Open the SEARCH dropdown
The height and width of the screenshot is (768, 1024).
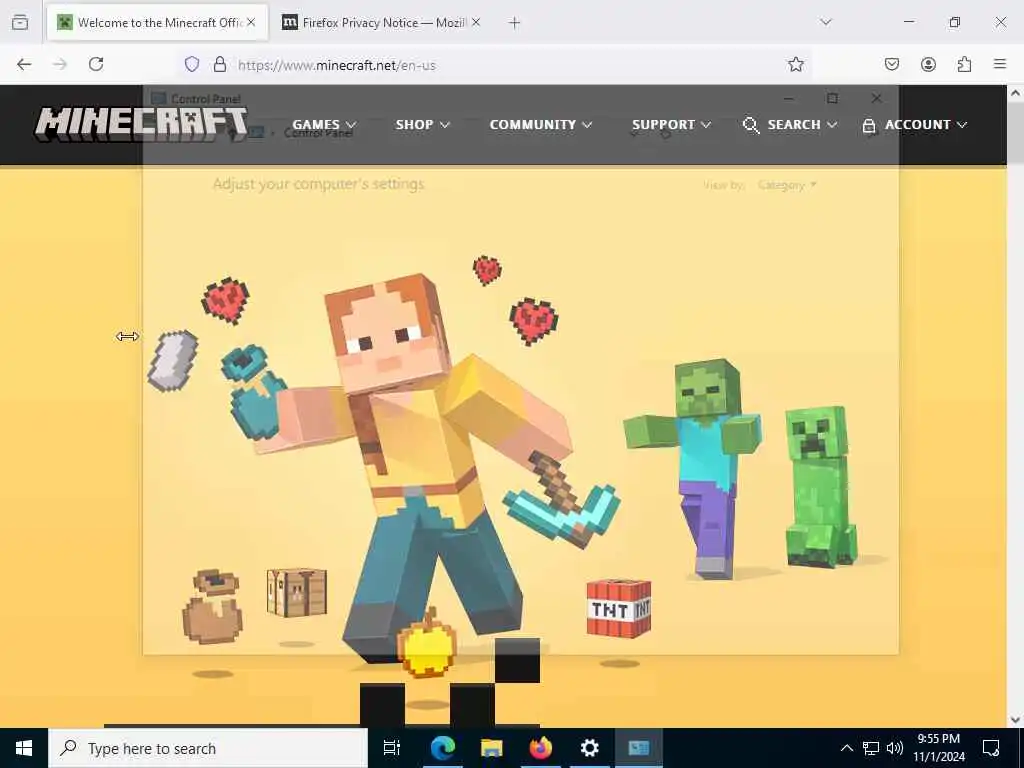[x=790, y=125]
